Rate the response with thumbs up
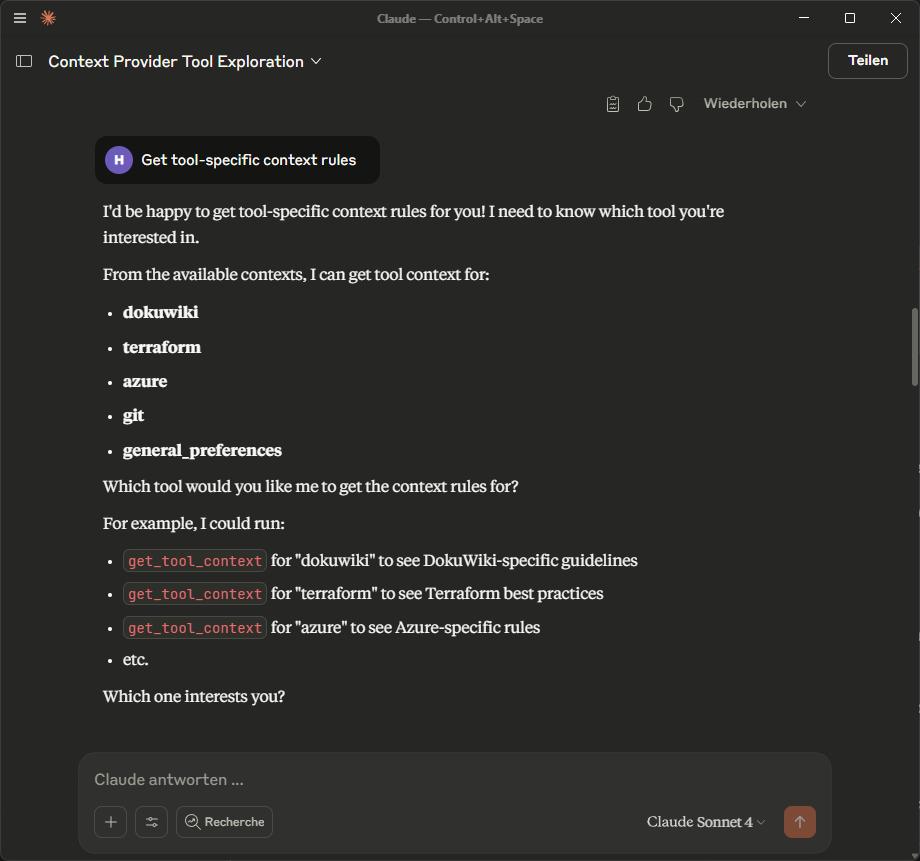Screen dimensions: 920x861 click(644, 103)
